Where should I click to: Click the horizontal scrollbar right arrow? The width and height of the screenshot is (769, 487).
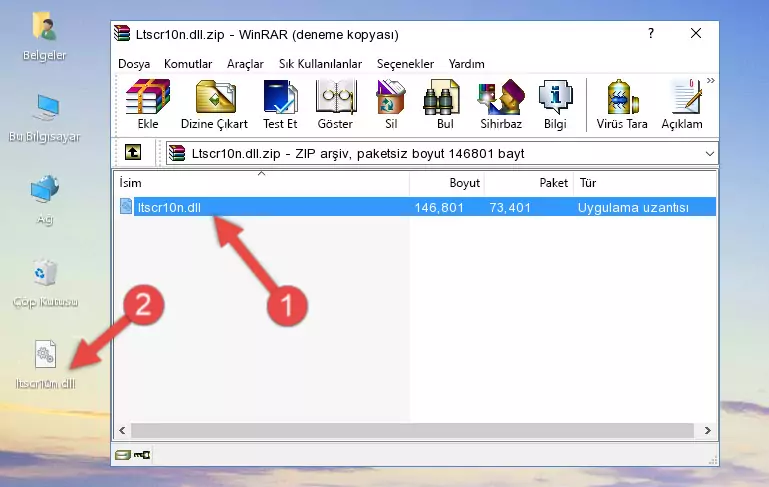click(x=707, y=431)
